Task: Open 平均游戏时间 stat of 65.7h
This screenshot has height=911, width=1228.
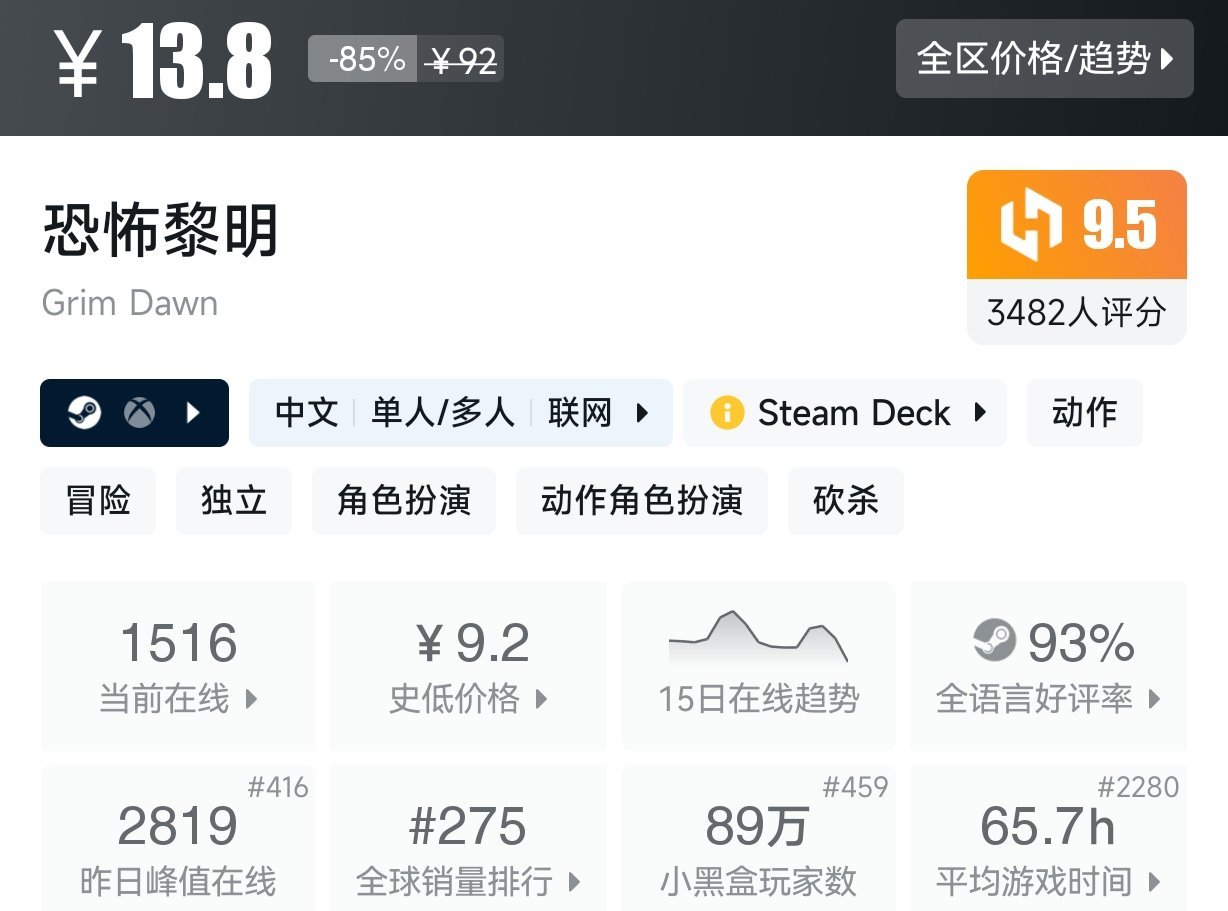Action: [1048, 848]
